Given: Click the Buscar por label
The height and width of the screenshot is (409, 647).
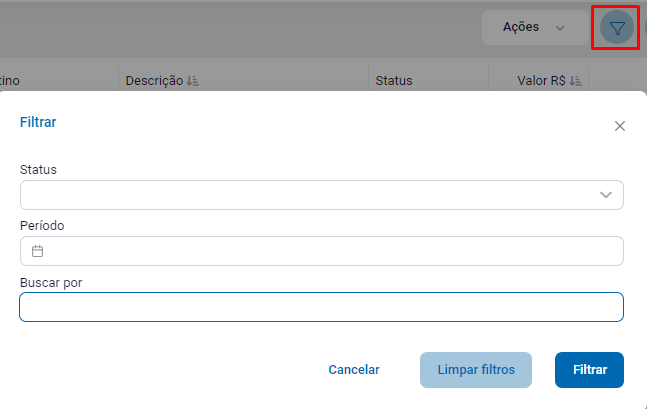Looking at the screenshot, I should [x=51, y=282].
